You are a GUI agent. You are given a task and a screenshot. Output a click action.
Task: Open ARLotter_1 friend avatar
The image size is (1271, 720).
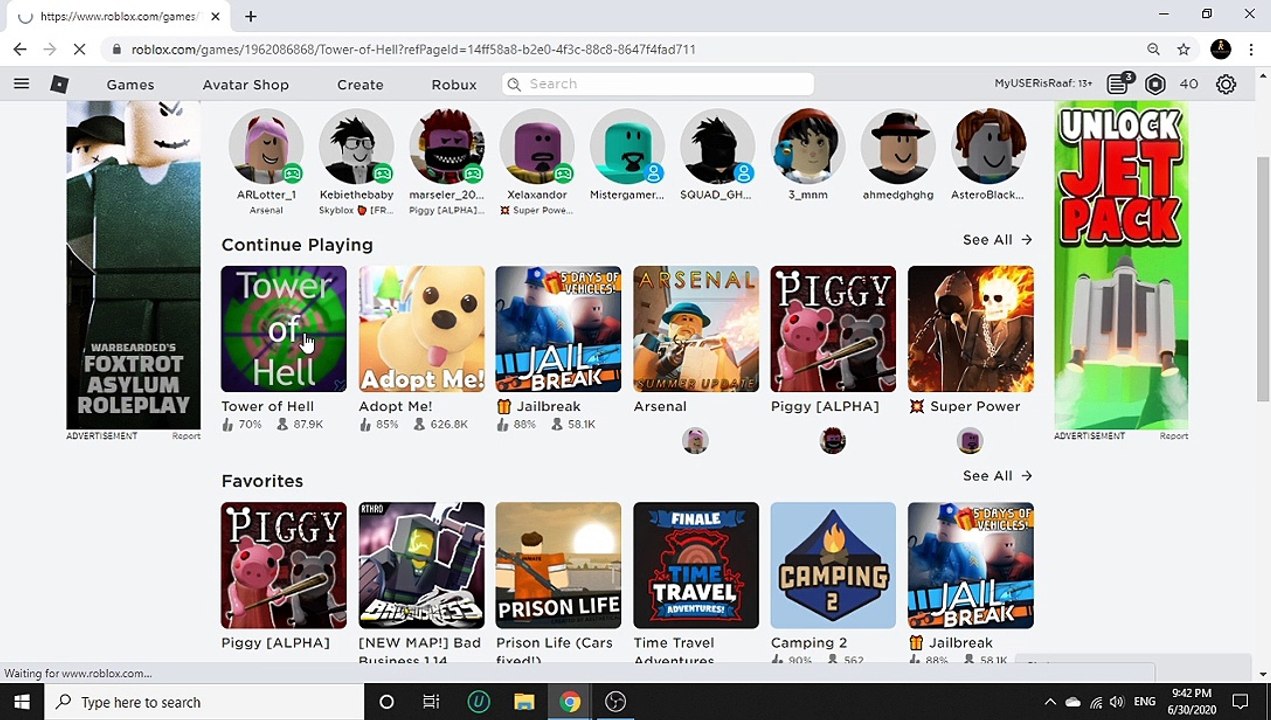coord(266,148)
